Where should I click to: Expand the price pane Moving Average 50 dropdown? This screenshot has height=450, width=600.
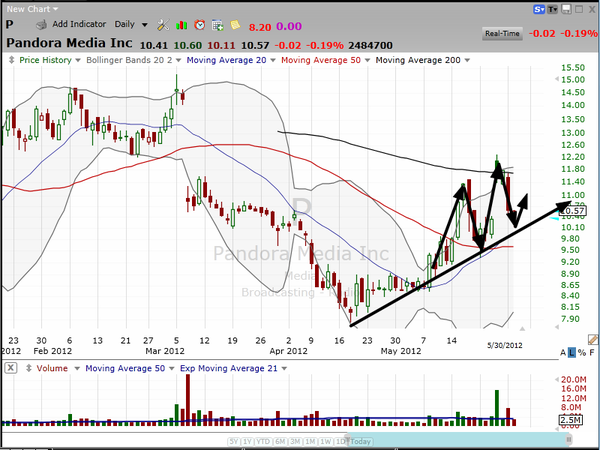pyautogui.click(x=367, y=60)
